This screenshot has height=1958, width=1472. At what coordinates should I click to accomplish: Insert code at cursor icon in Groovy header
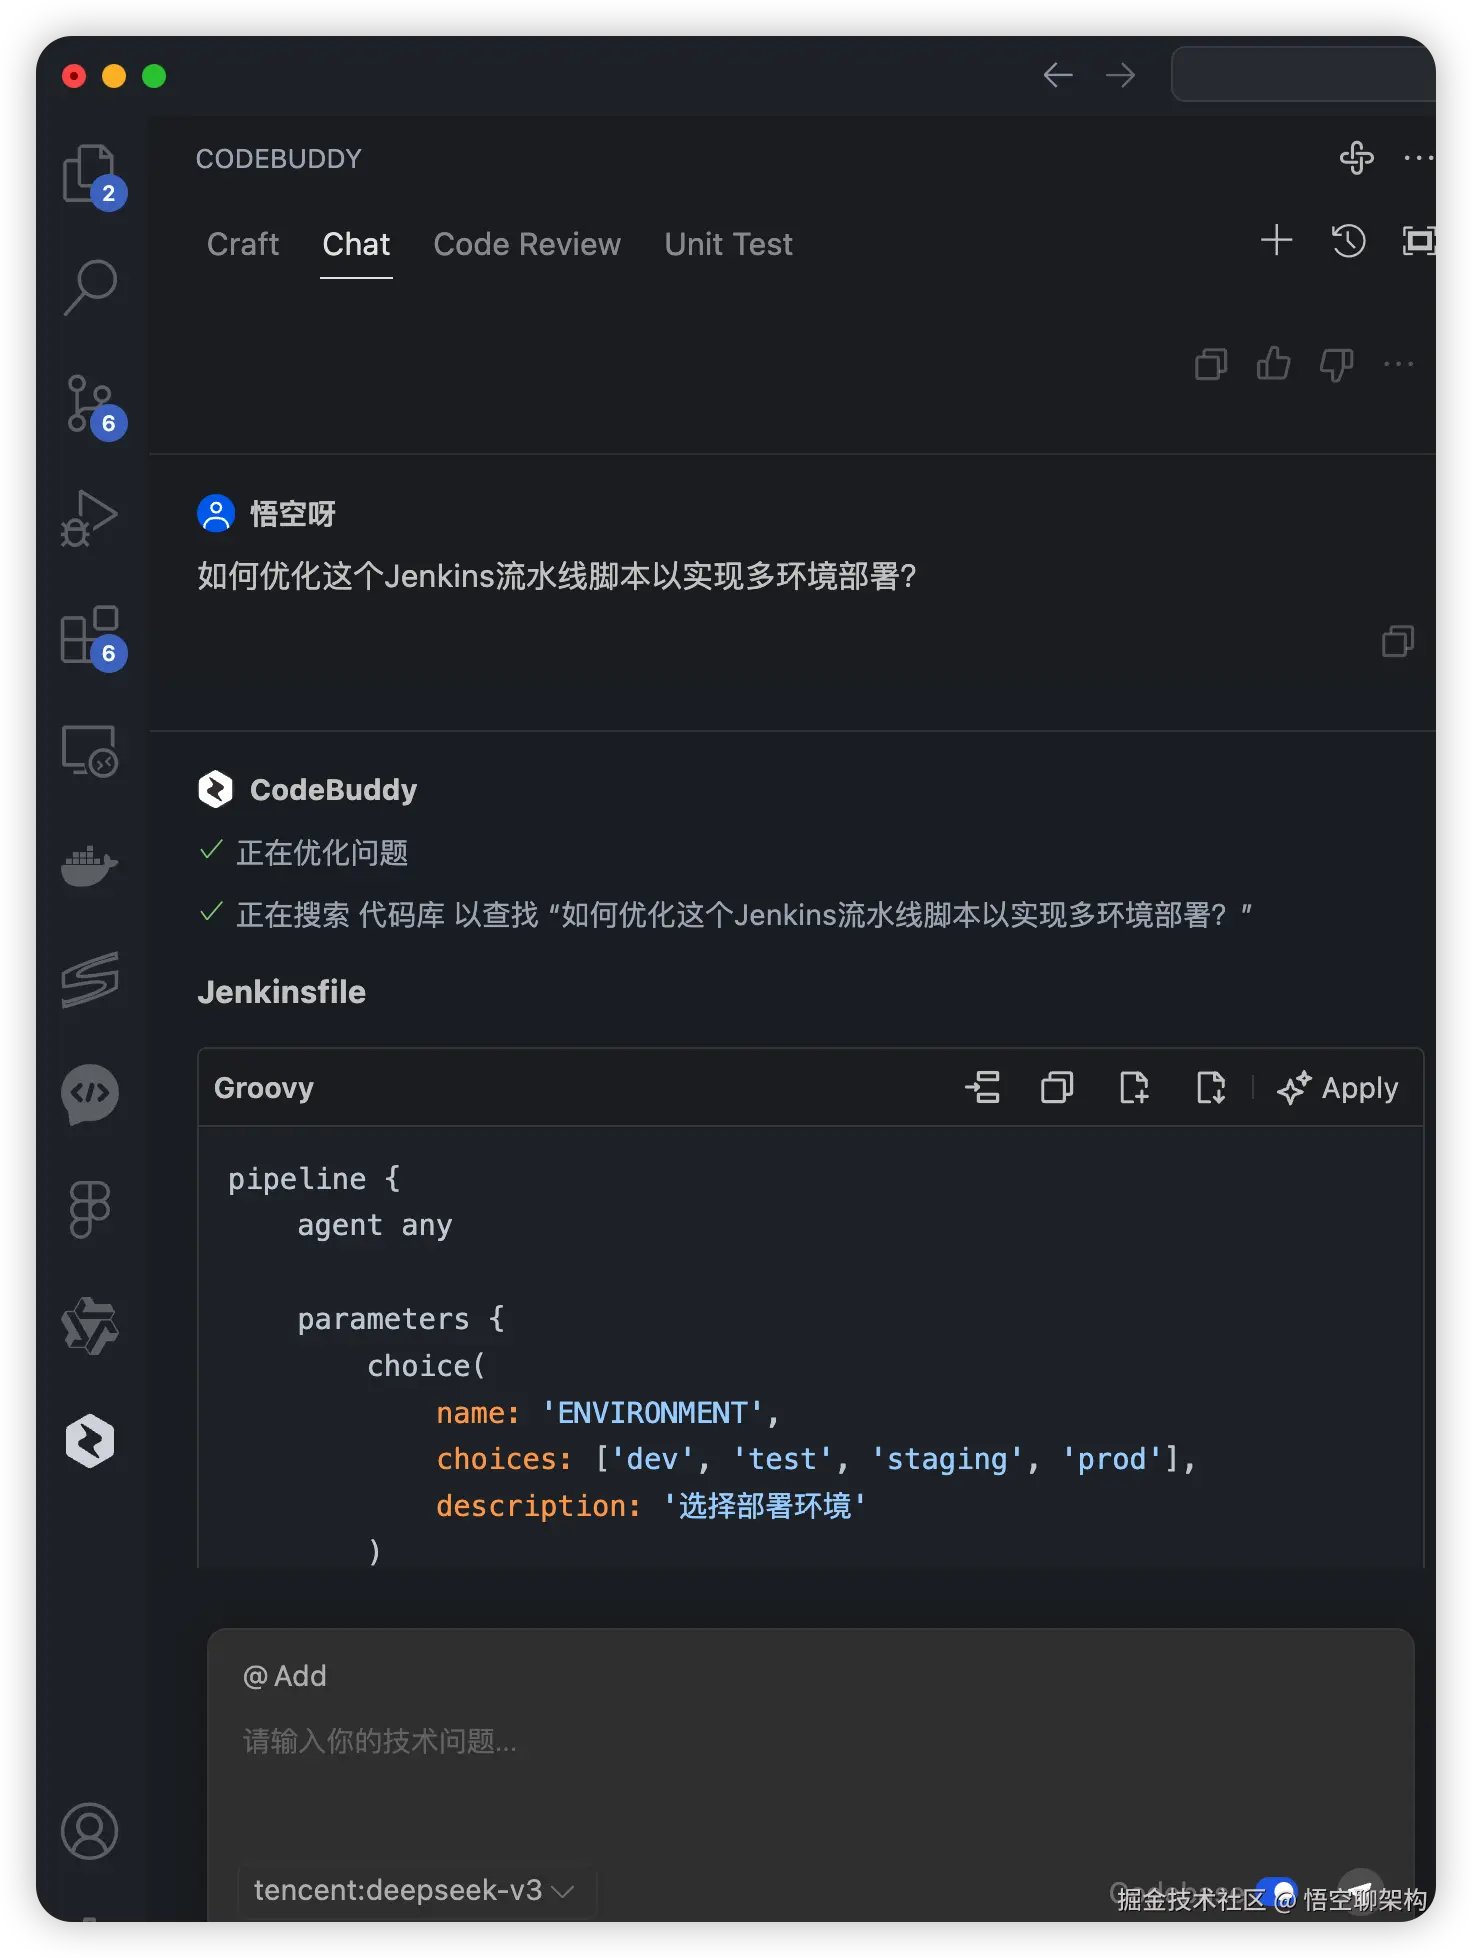(x=983, y=1087)
